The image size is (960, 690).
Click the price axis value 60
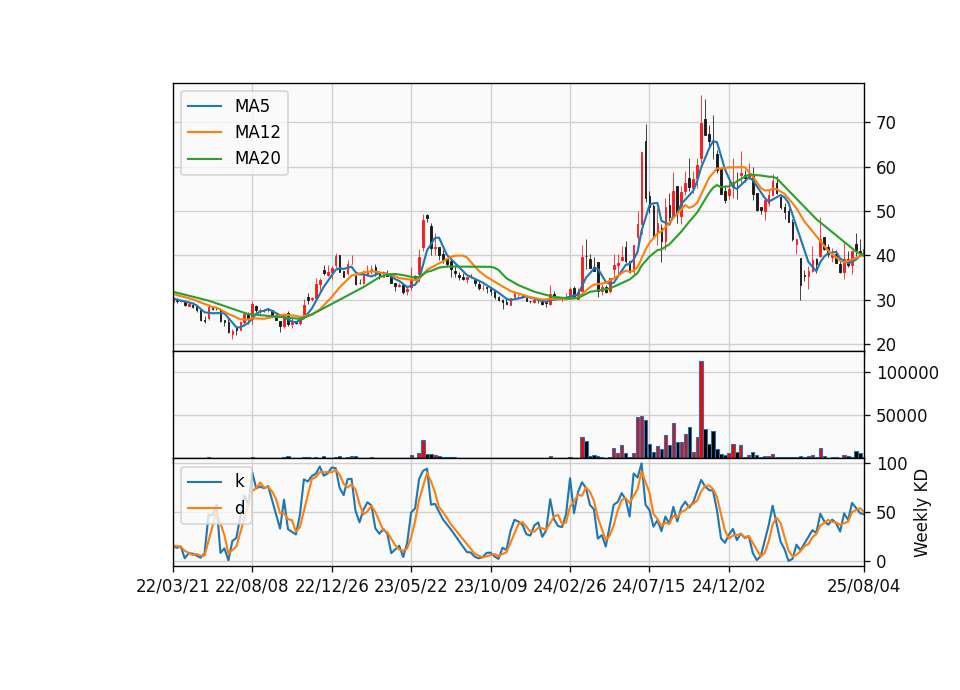[x=886, y=168]
